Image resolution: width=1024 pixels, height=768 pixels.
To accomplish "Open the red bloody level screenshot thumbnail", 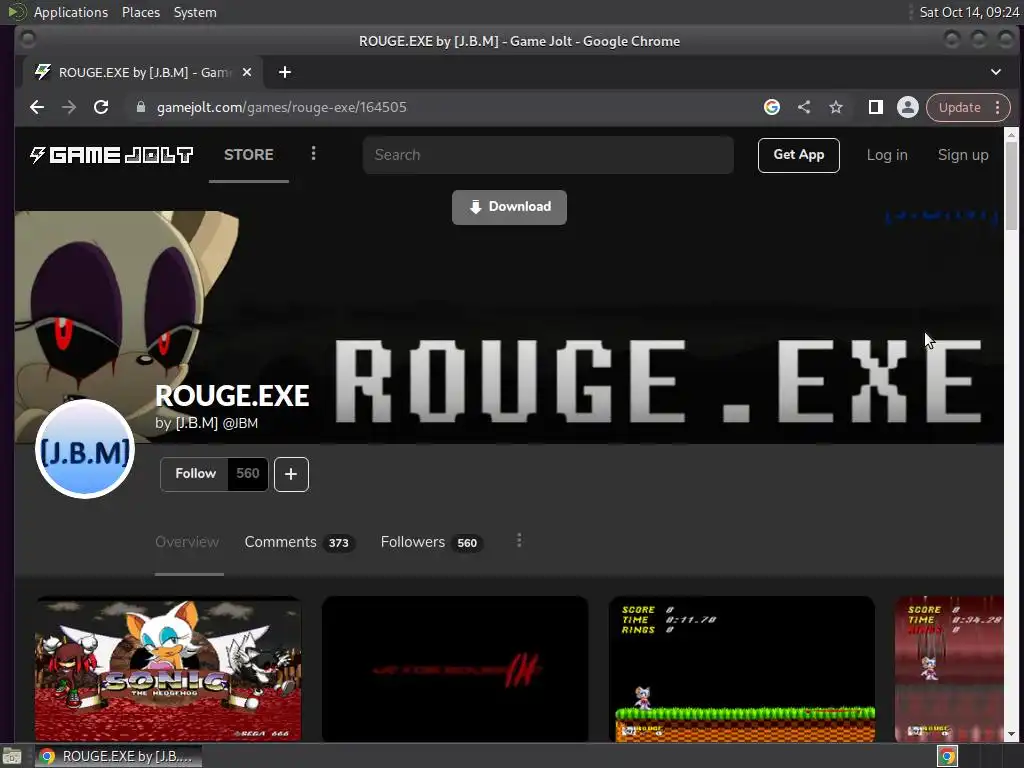I will click(x=949, y=668).
